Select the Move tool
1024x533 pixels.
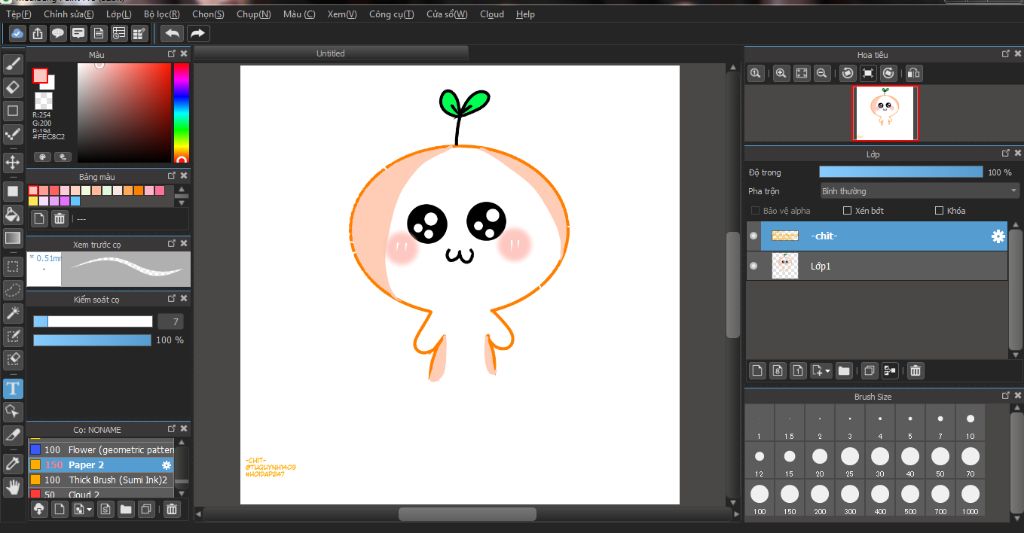pos(13,161)
